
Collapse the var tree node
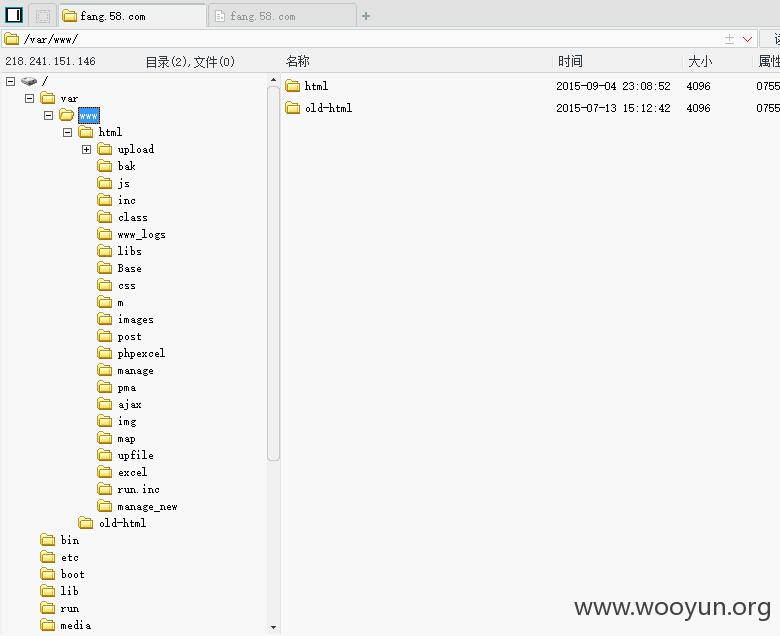pos(29,98)
